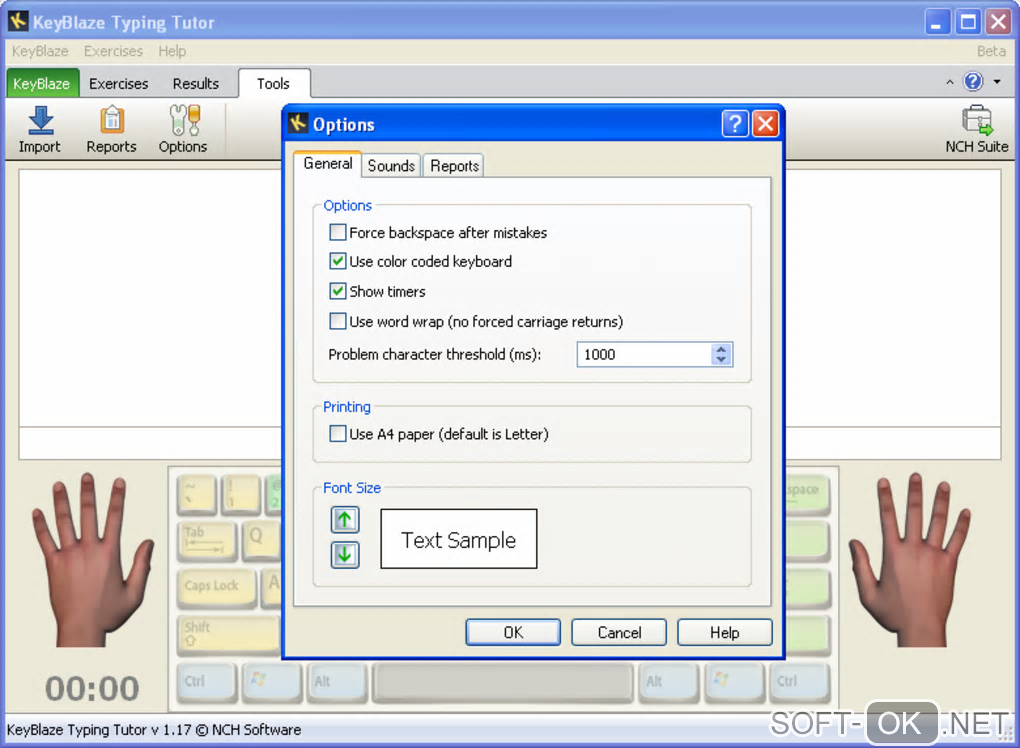Click the Options dialog title icon
This screenshot has height=748, width=1020.
[x=298, y=123]
